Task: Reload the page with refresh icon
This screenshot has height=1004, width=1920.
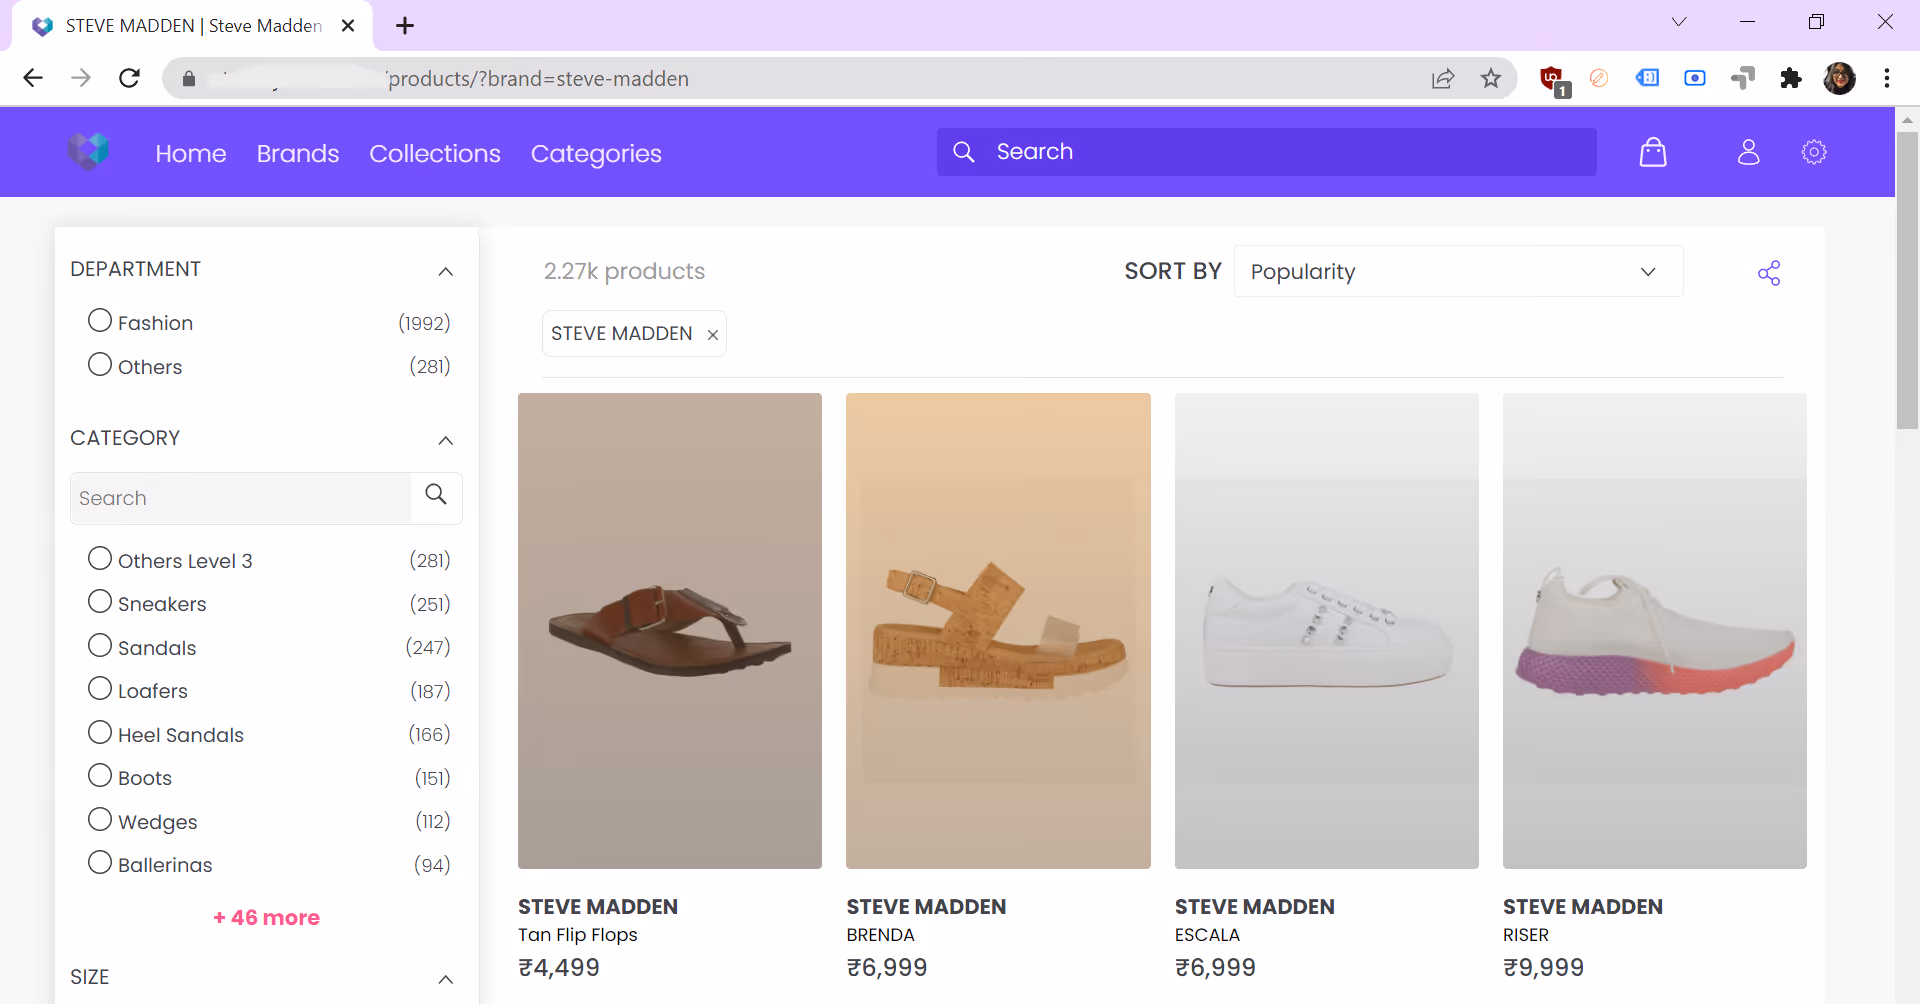Action: [129, 78]
